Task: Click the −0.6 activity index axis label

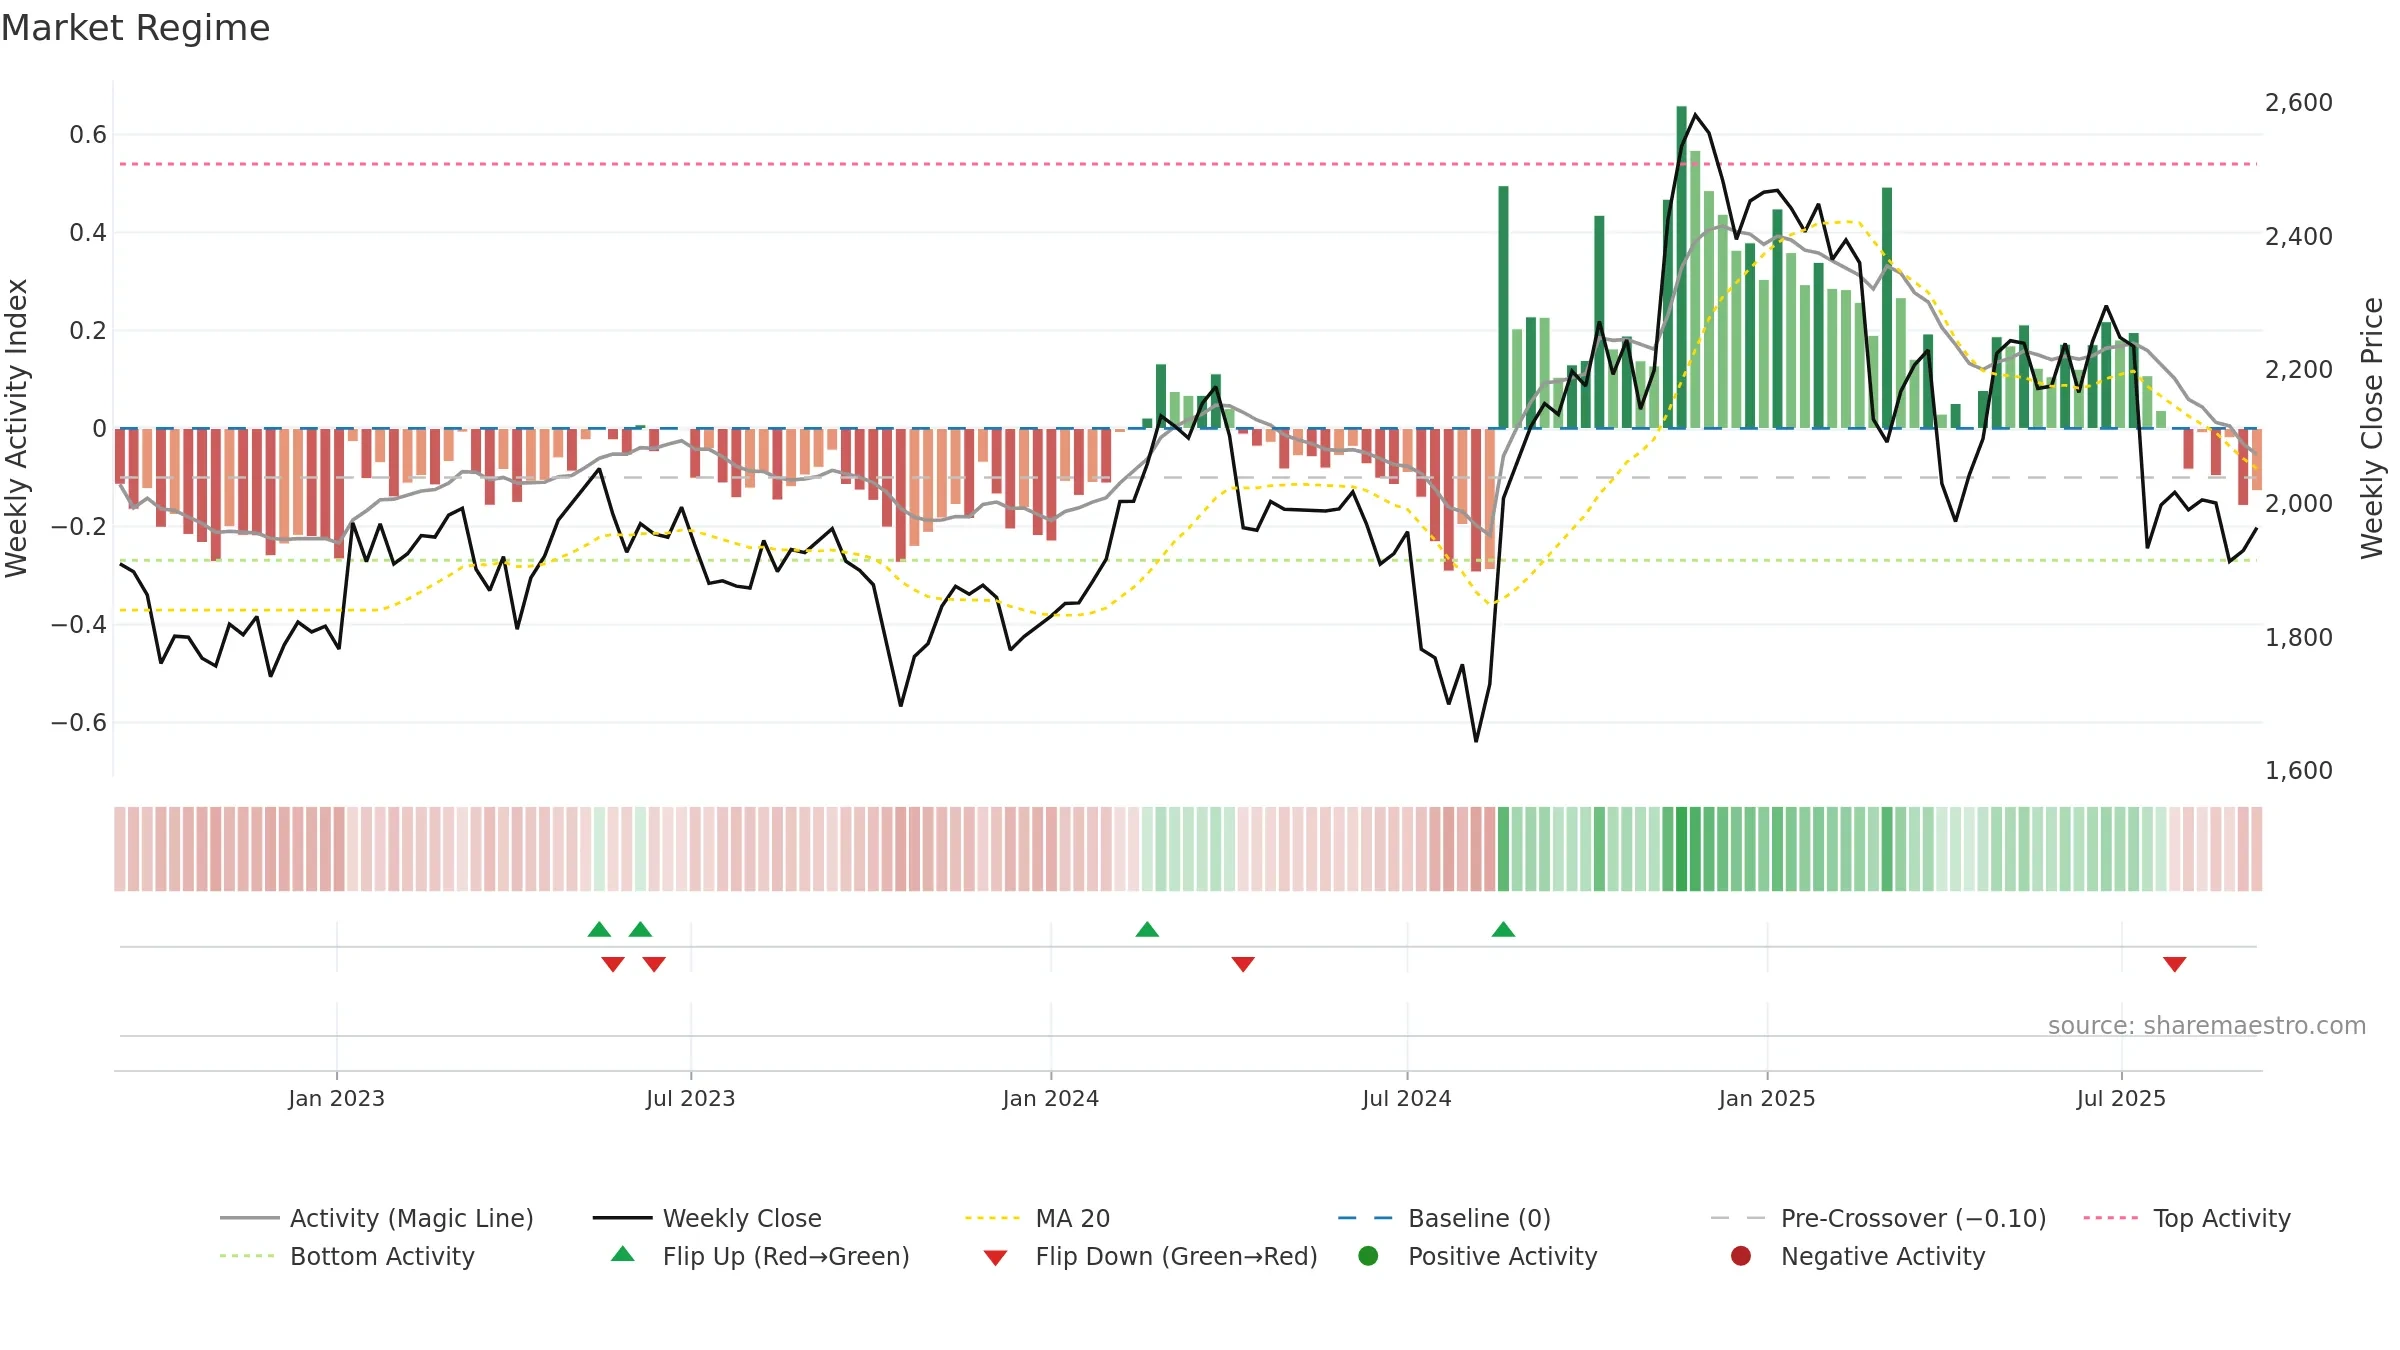Action: point(78,722)
